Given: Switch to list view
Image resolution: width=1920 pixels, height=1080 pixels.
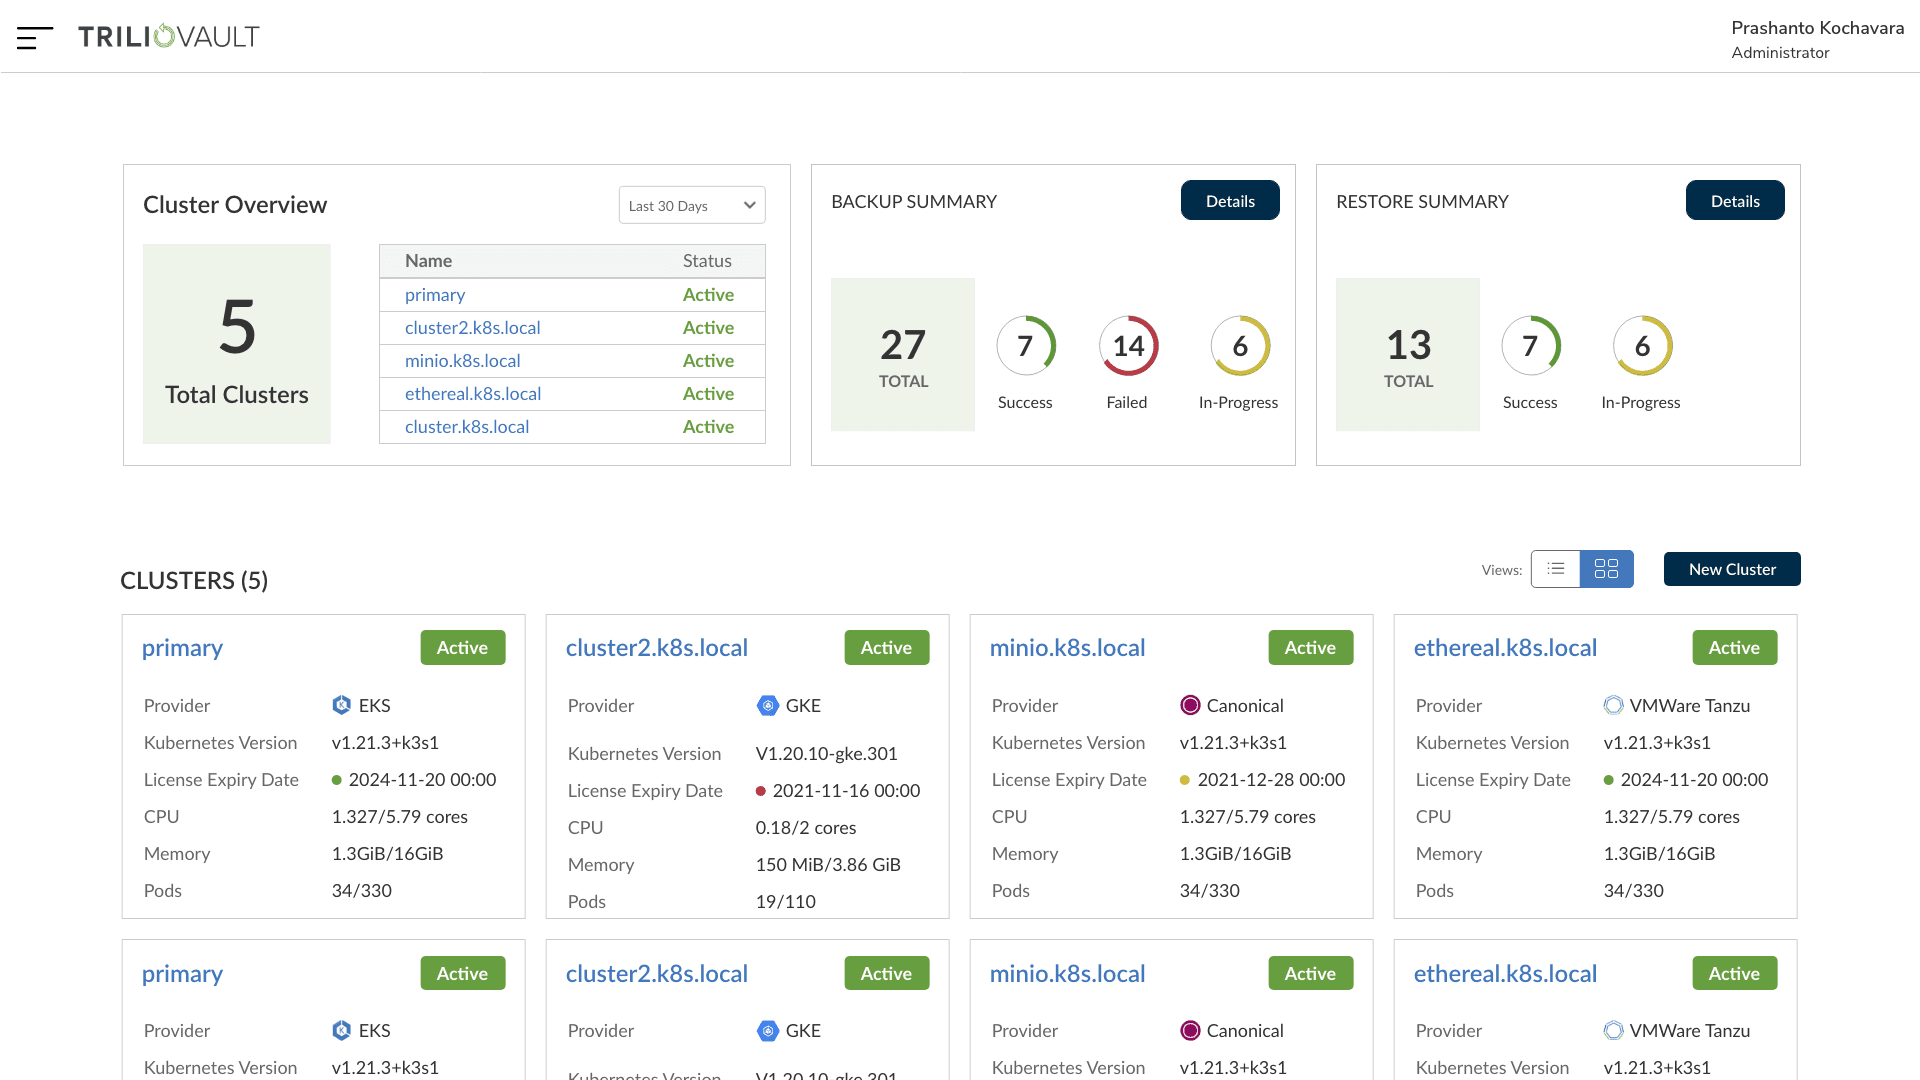Looking at the screenshot, I should pyautogui.click(x=1556, y=569).
